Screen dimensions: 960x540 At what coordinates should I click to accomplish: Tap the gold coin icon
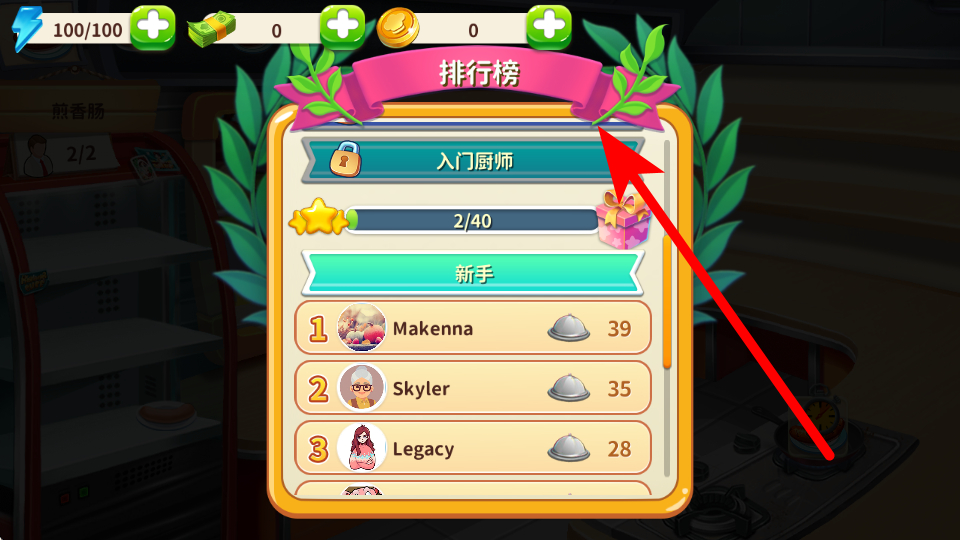398,28
